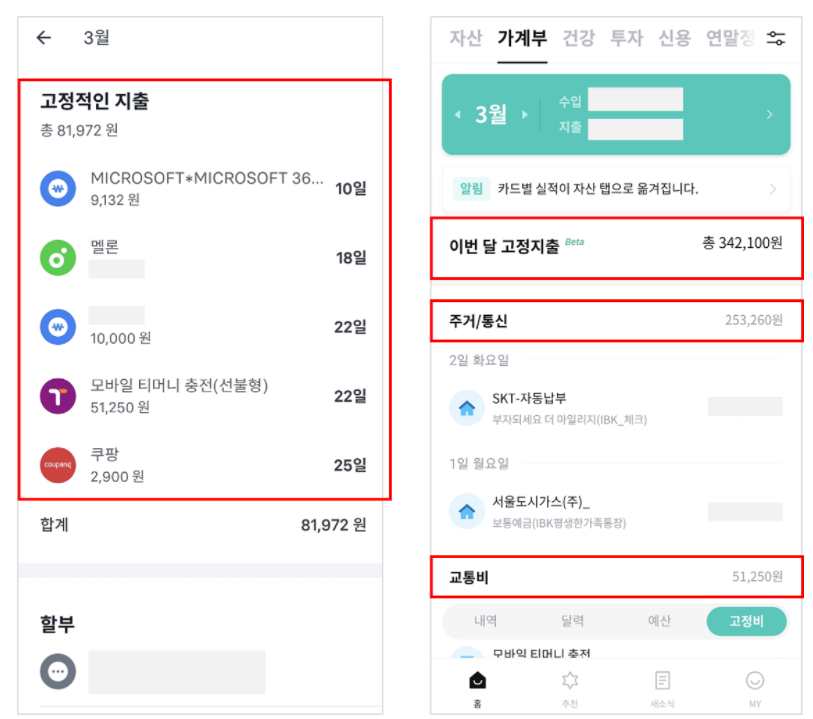Open the 알림 notice chevron
The width and height of the screenshot is (813, 719).
point(773,189)
